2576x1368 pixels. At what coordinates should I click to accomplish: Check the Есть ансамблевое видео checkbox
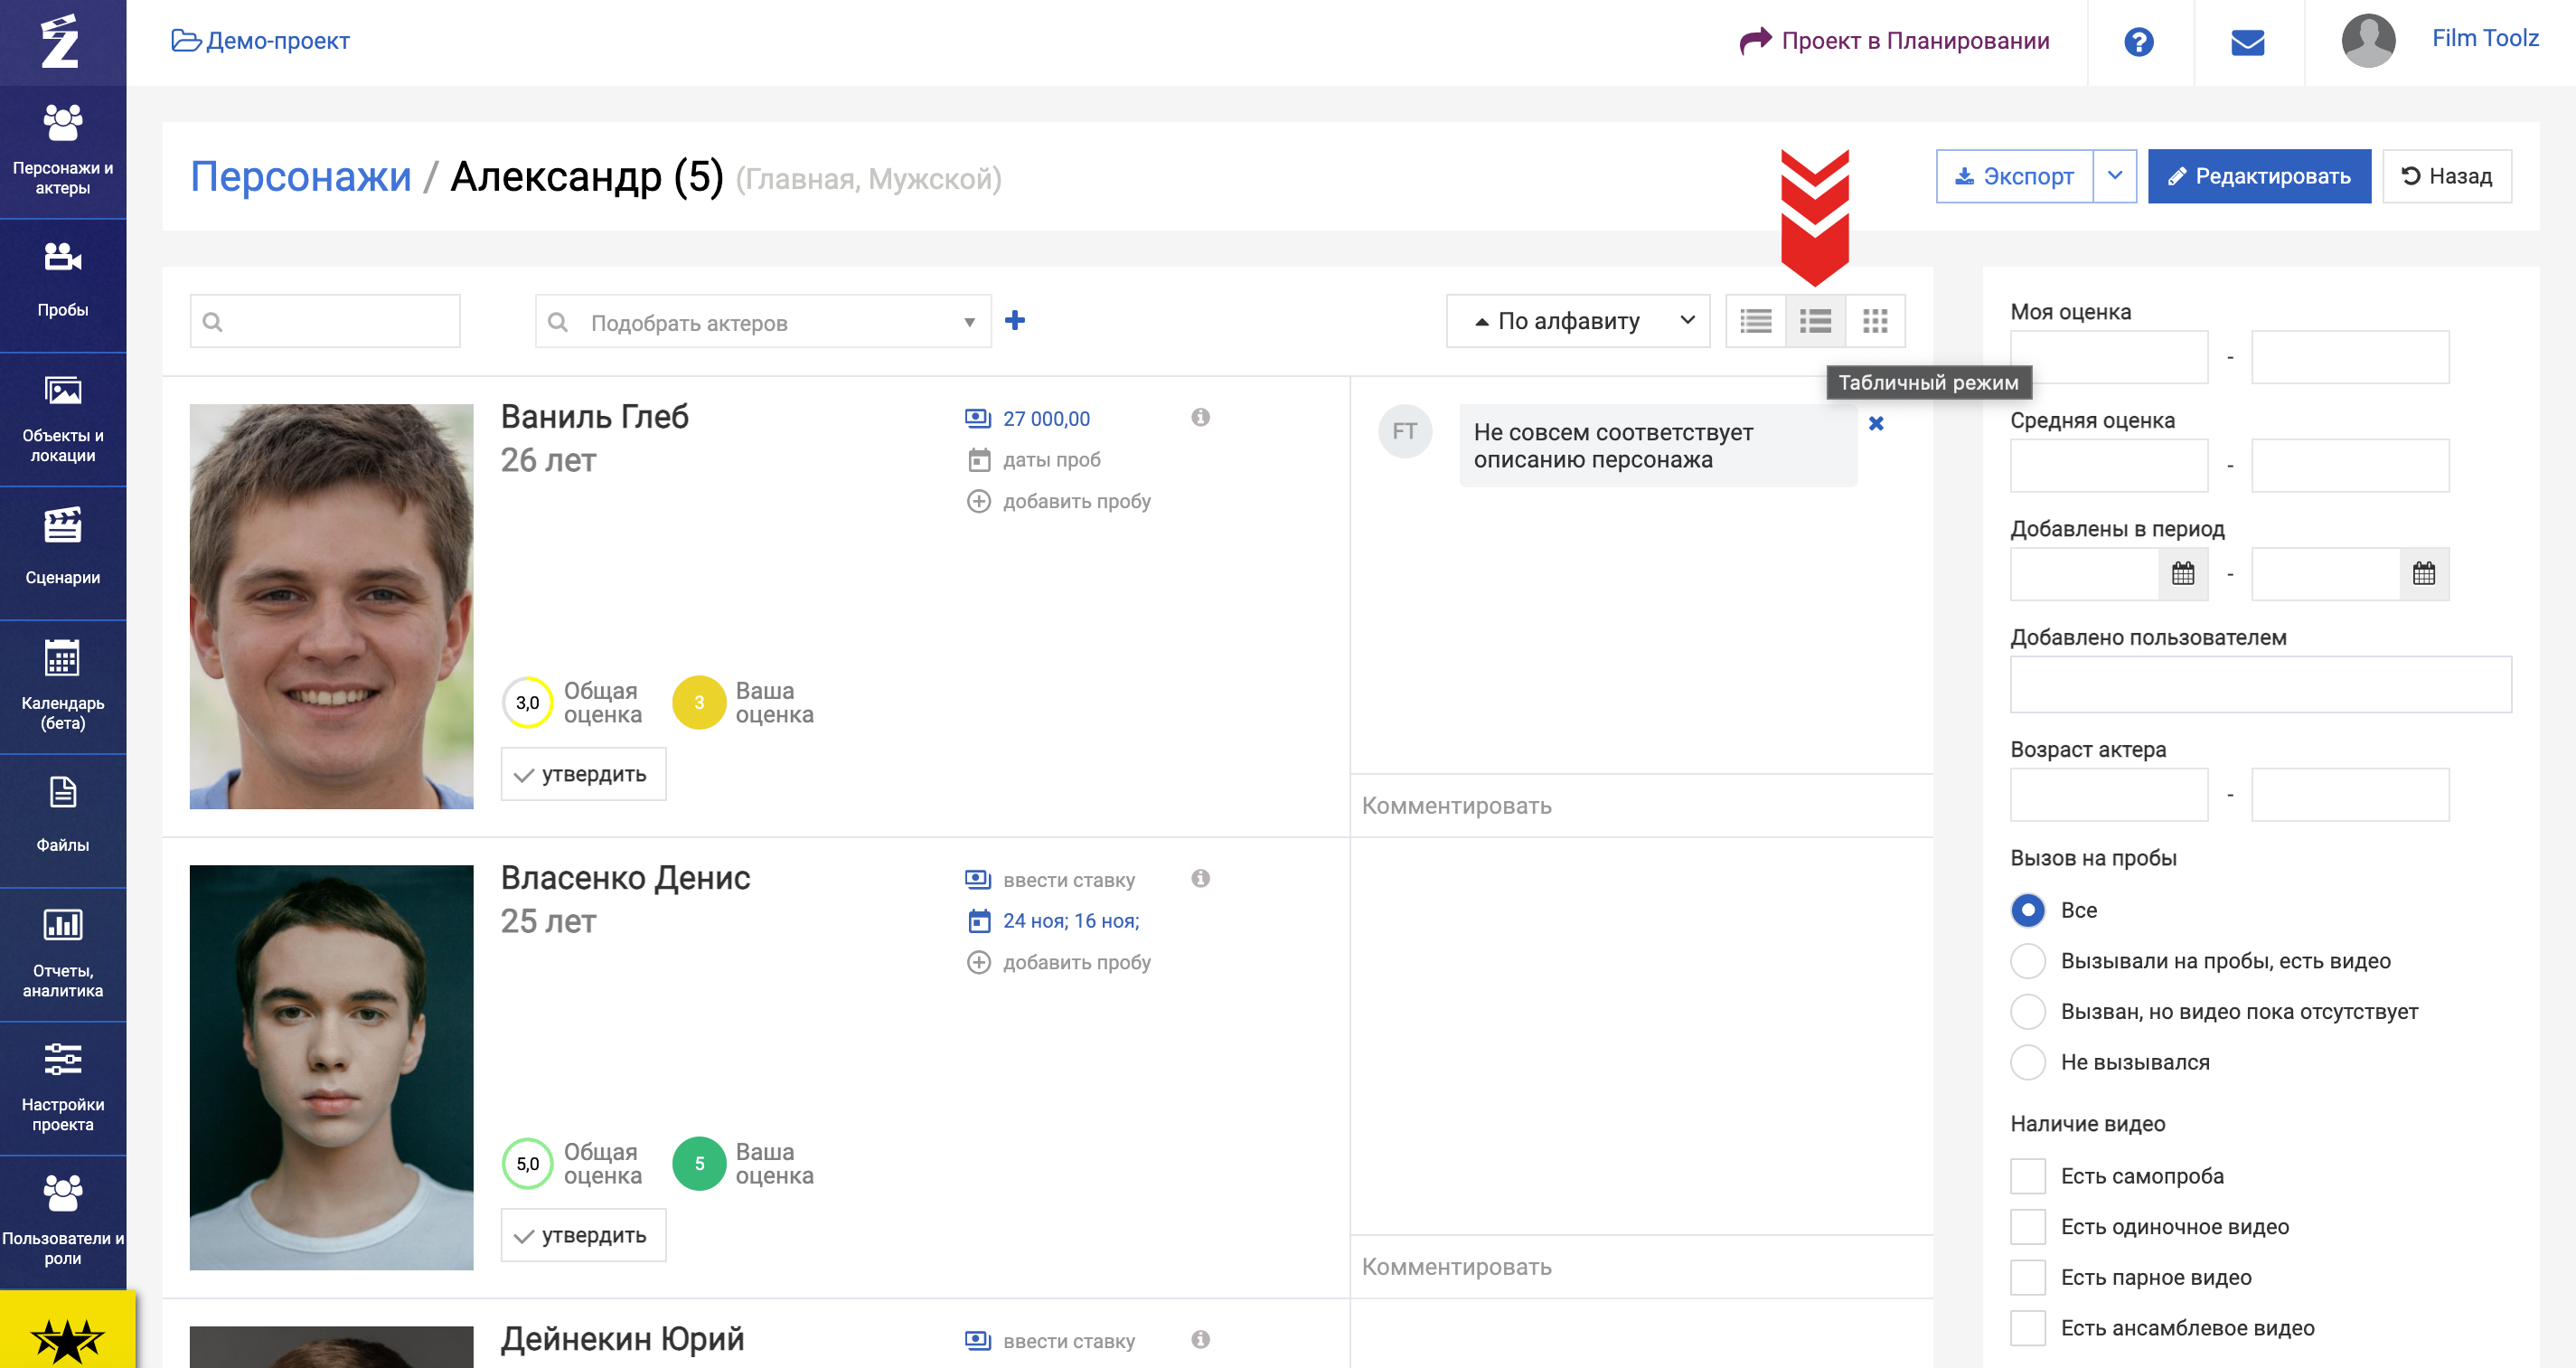pos(2027,1328)
